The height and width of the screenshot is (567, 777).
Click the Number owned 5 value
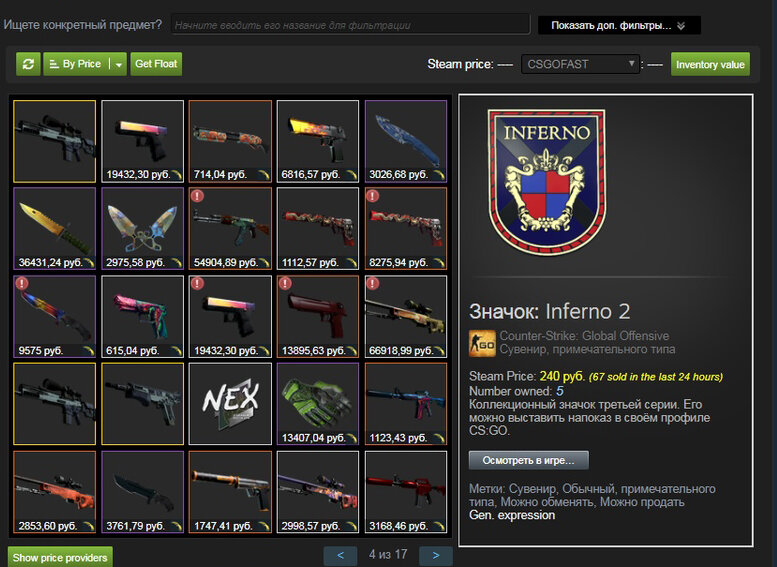click(559, 391)
